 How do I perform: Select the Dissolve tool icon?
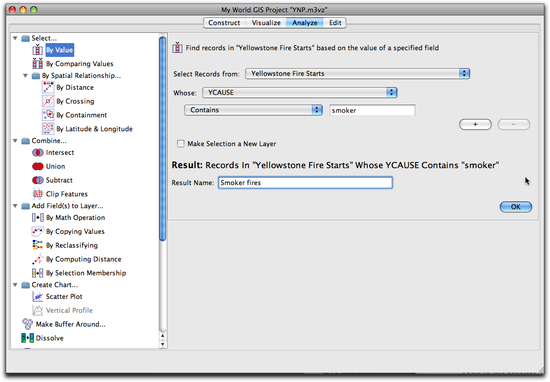coord(27,338)
